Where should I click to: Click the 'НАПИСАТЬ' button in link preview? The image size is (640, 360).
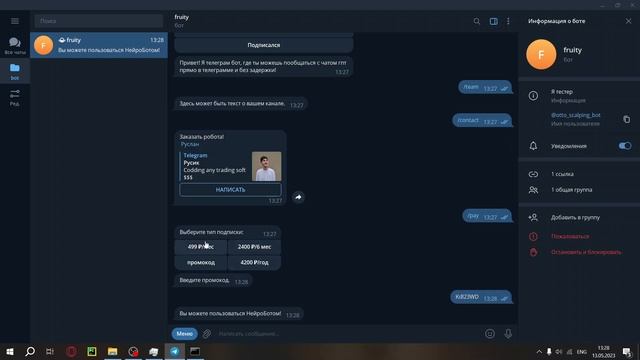click(230, 190)
